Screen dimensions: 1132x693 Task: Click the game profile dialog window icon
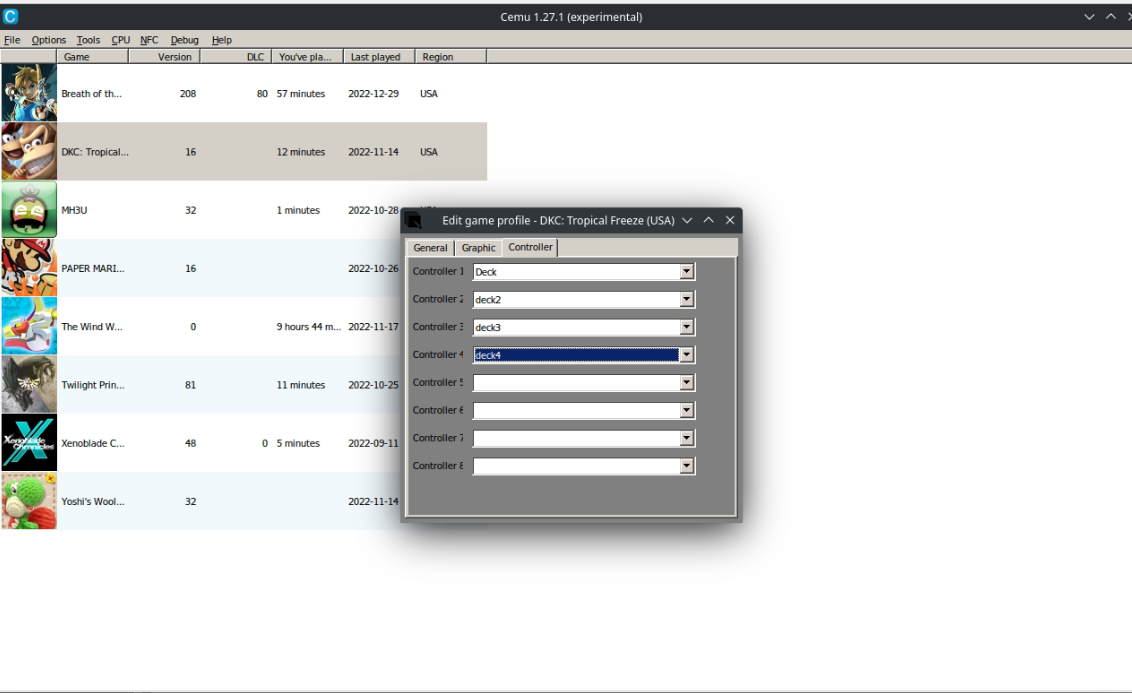point(414,220)
